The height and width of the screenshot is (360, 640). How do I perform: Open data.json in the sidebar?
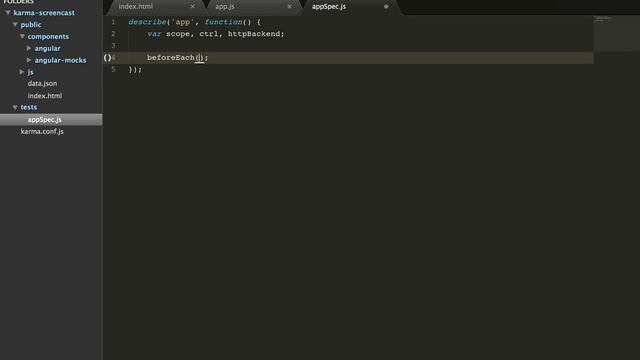pyautogui.click(x=42, y=83)
